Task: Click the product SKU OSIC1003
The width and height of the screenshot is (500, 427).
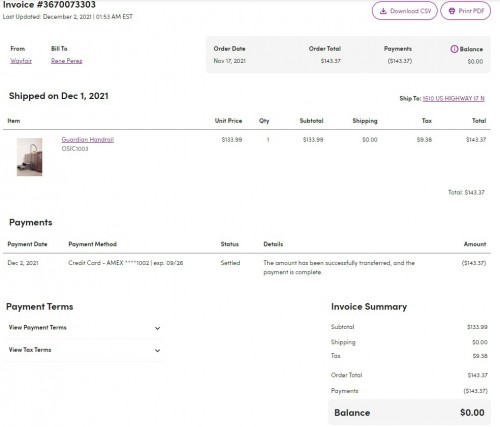Action: [75, 149]
